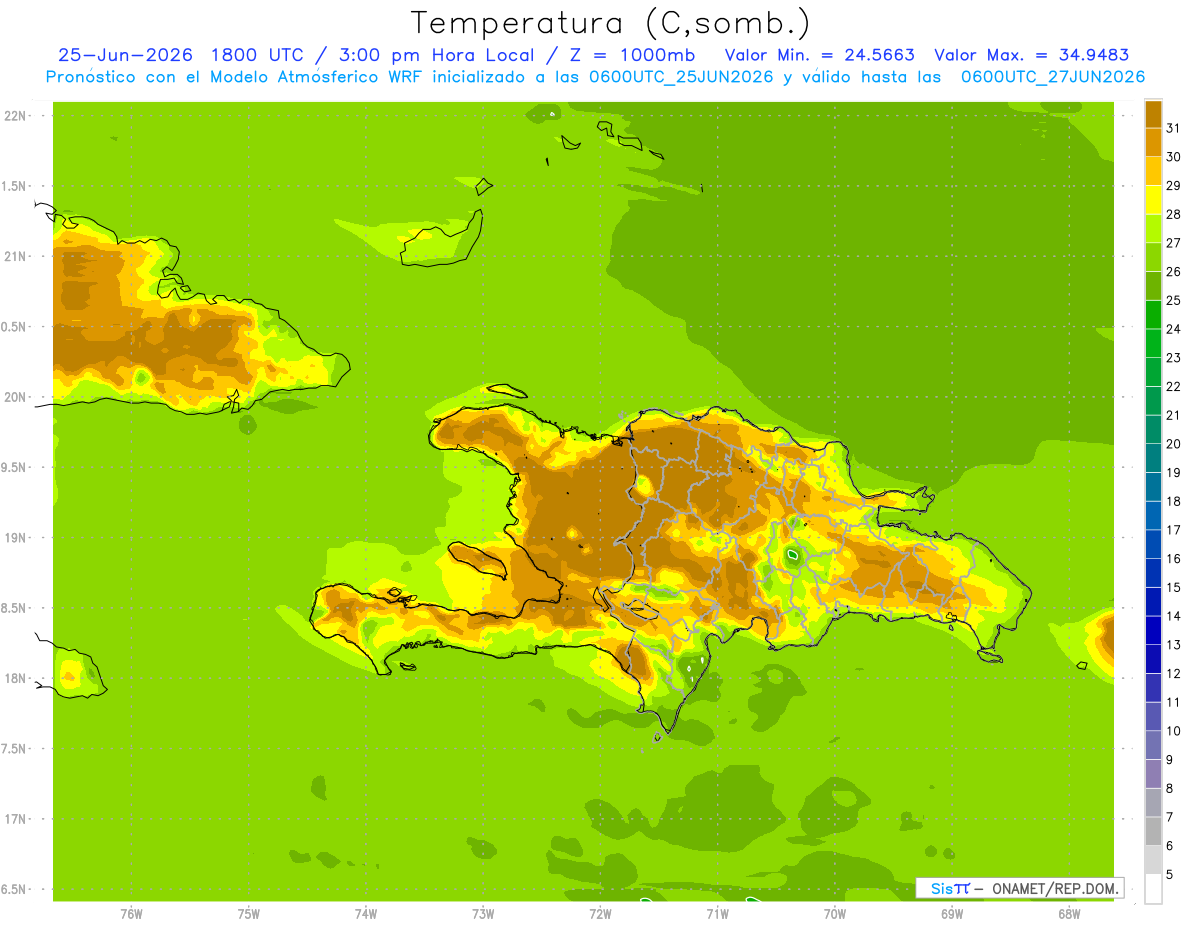Click the '76W' longitude label

[131, 913]
